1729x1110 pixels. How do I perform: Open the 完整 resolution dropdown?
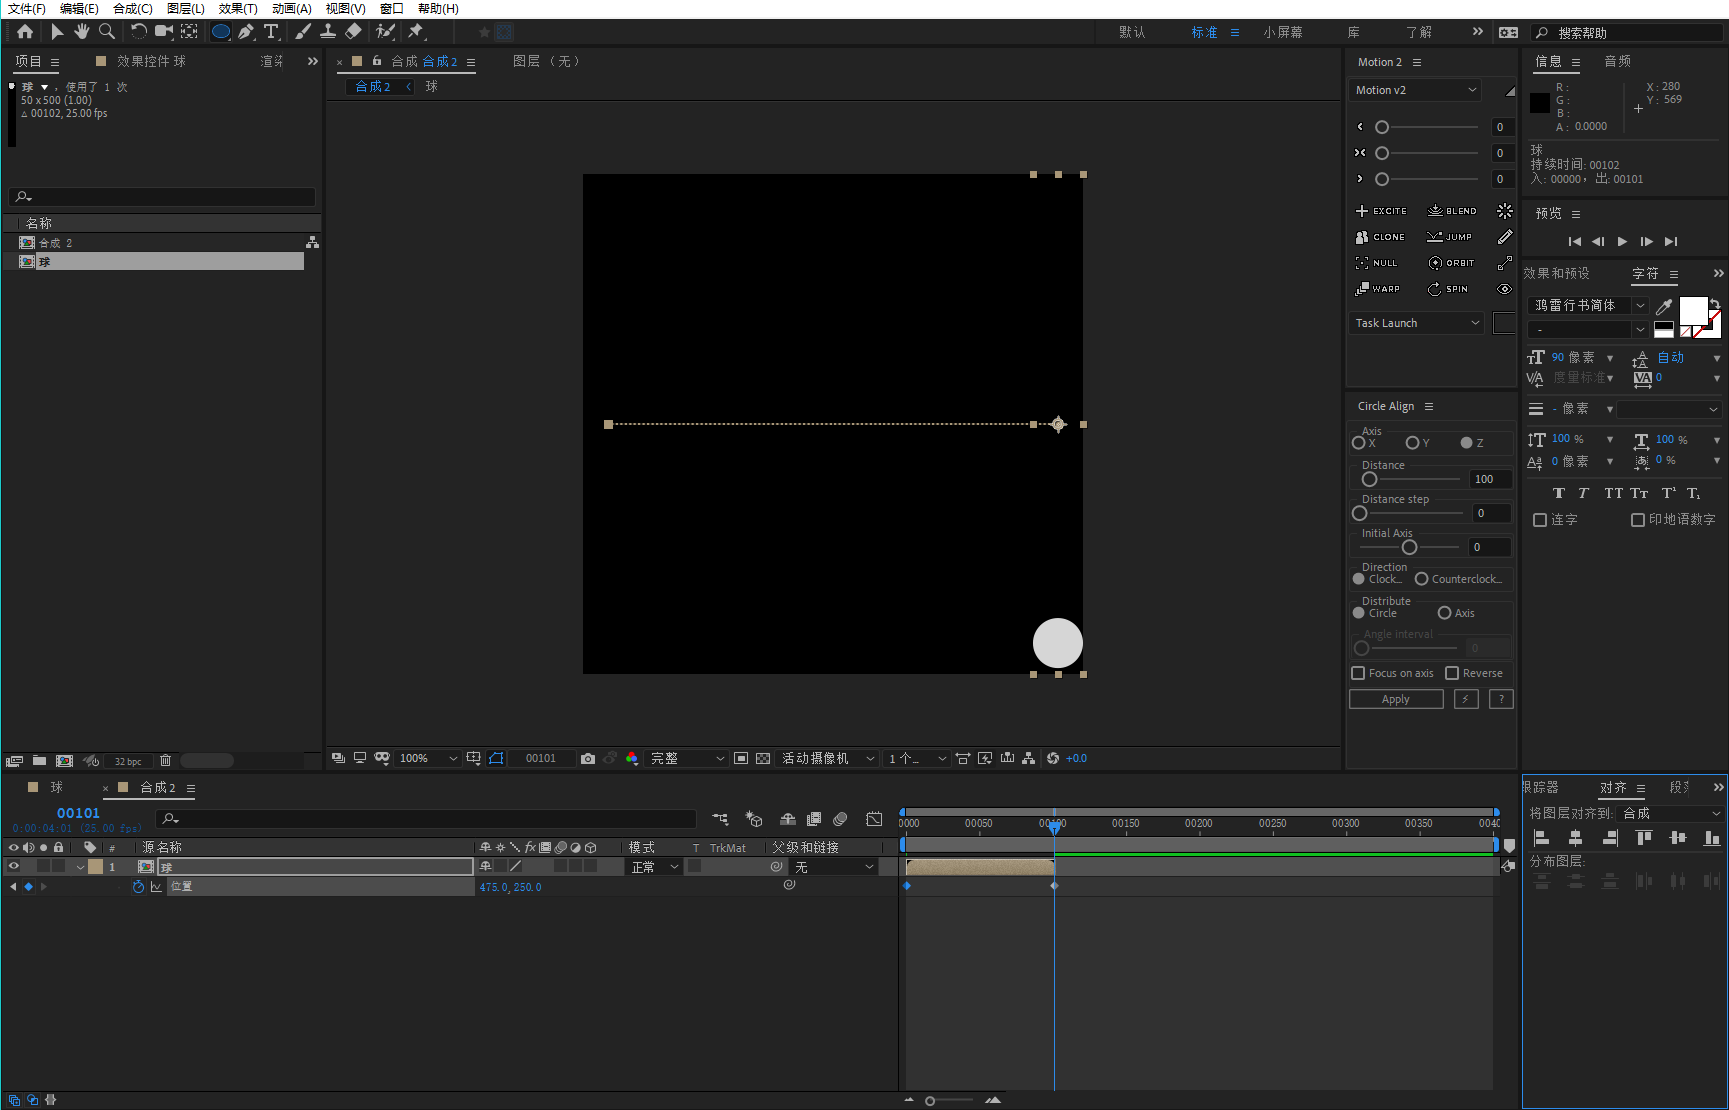[687, 758]
